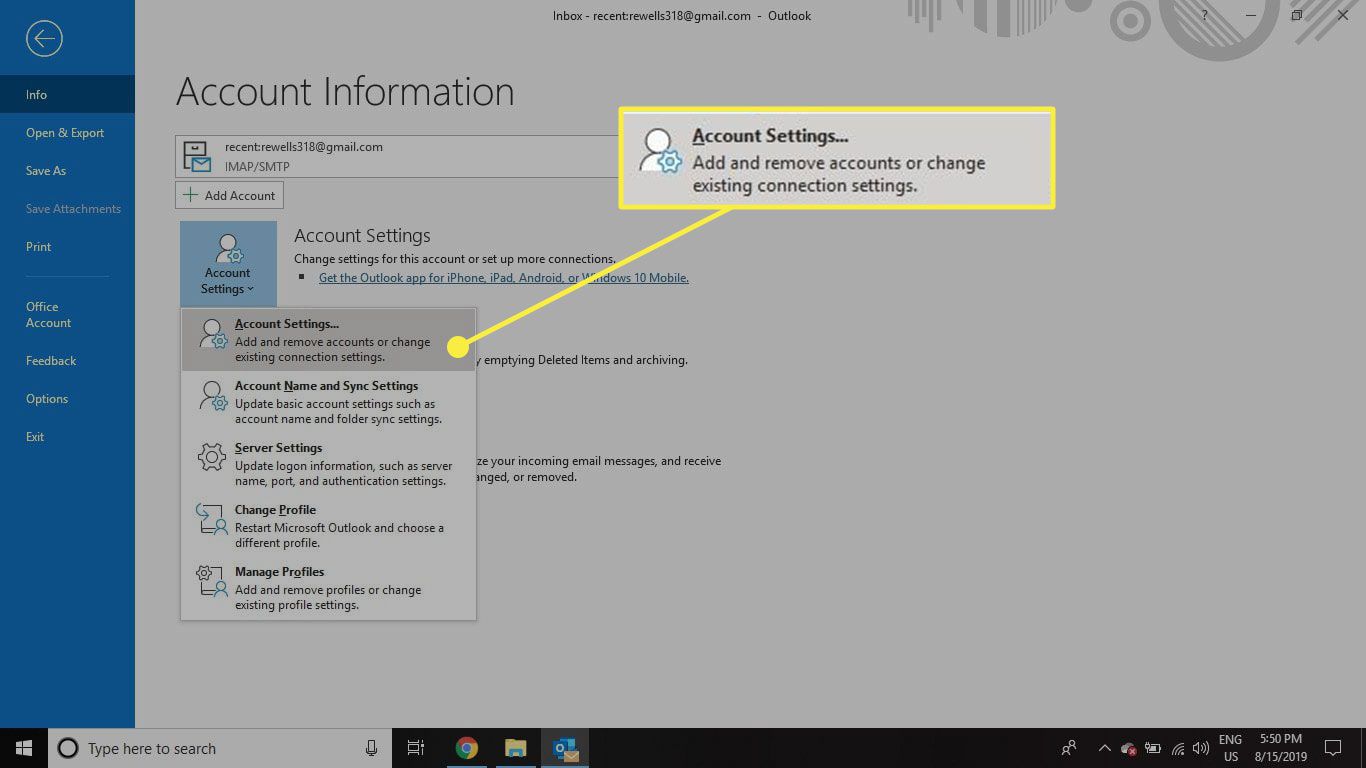Click the taskbar microphone icon
Viewport: 1366px width, 768px height.
371,748
